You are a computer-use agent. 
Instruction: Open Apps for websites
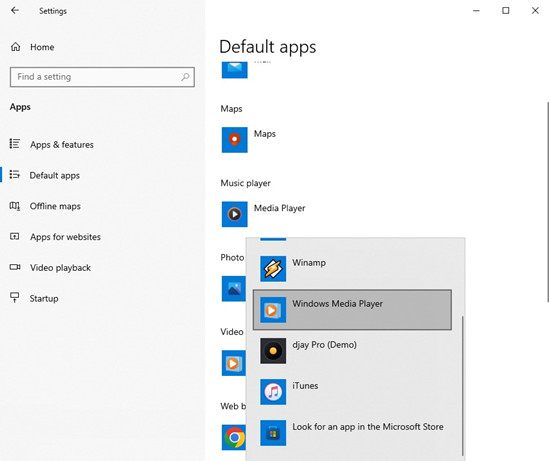coord(65,237)
